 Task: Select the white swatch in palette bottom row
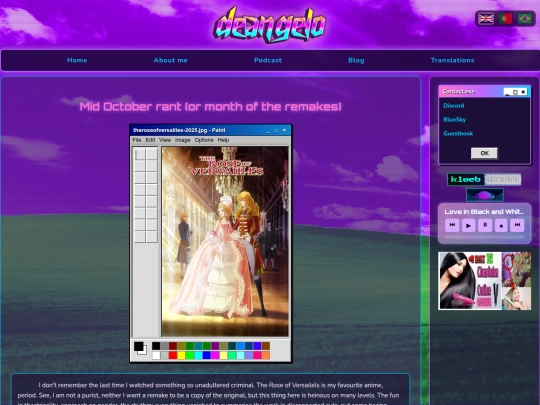156,355
